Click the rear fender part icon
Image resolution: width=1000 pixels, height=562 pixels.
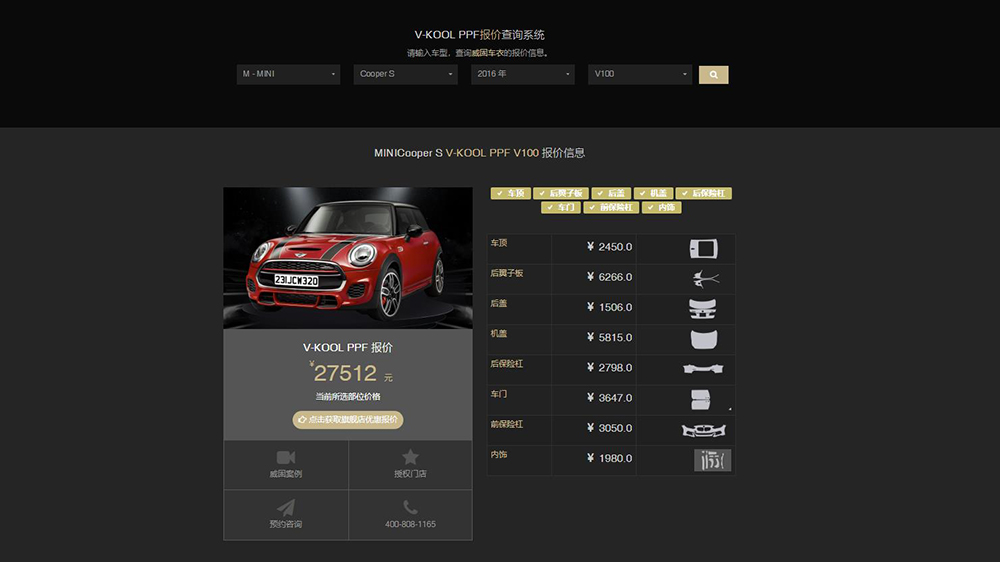tap(705, 278)
